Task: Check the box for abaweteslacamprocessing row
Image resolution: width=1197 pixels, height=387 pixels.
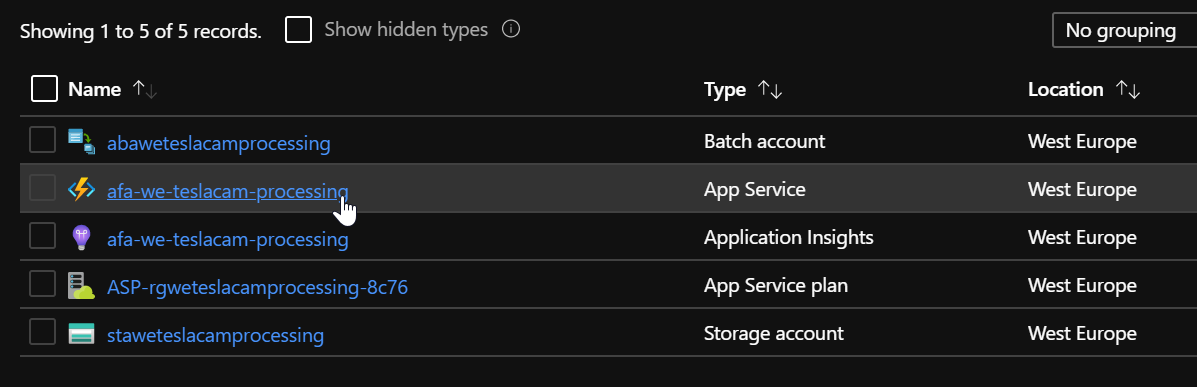Action: [x=43, y=140]
